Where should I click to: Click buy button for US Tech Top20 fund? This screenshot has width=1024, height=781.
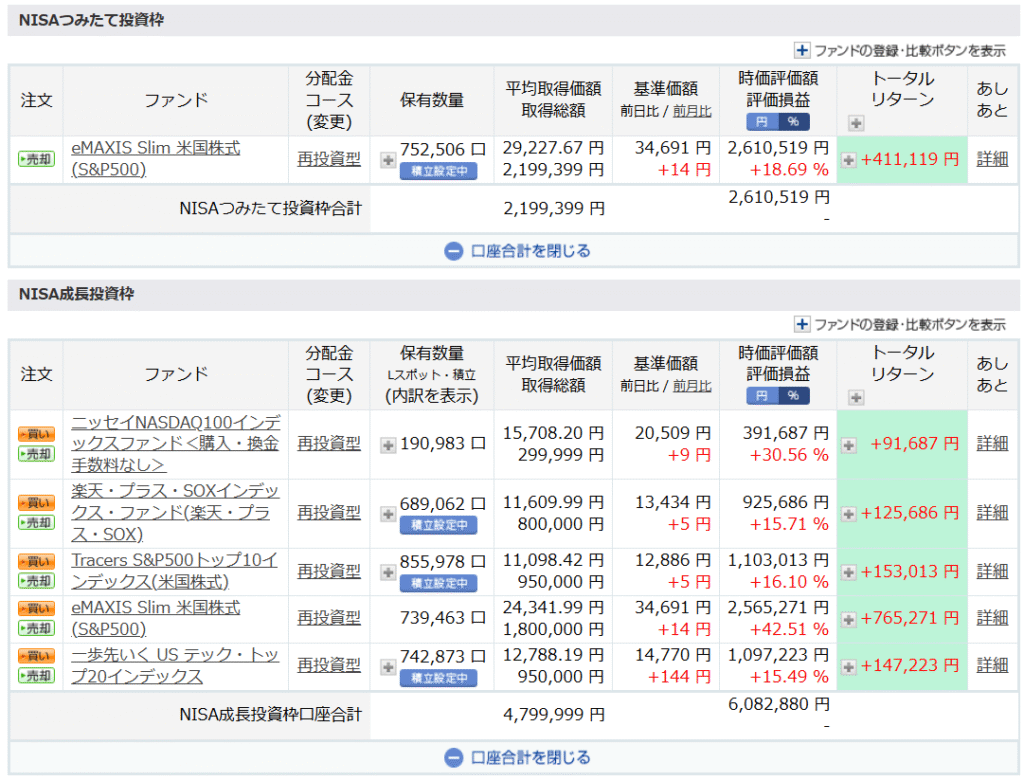pos(37,656)
